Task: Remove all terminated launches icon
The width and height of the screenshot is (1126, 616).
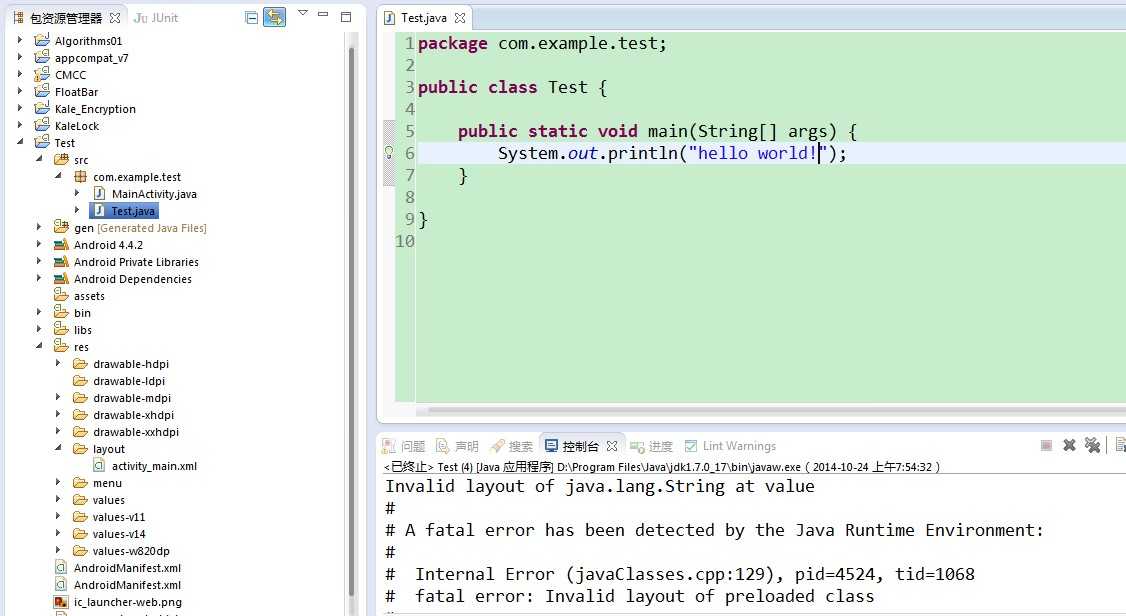Action: tap(1092, 445)
